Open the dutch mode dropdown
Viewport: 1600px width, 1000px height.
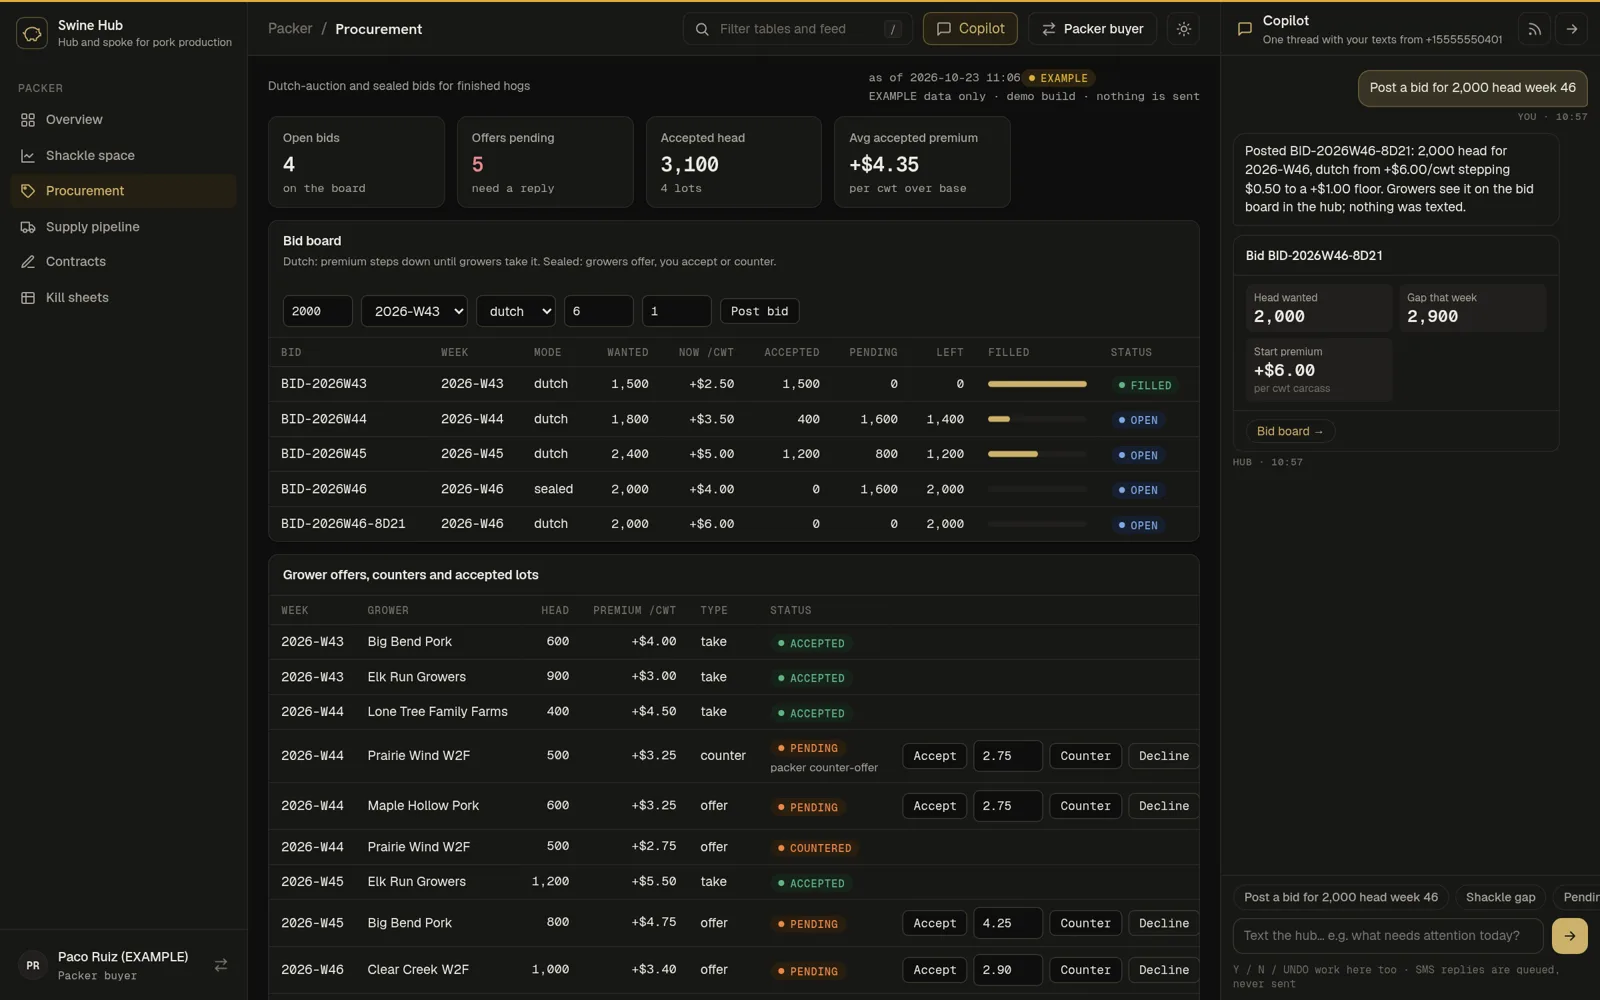tap(516, 311)
